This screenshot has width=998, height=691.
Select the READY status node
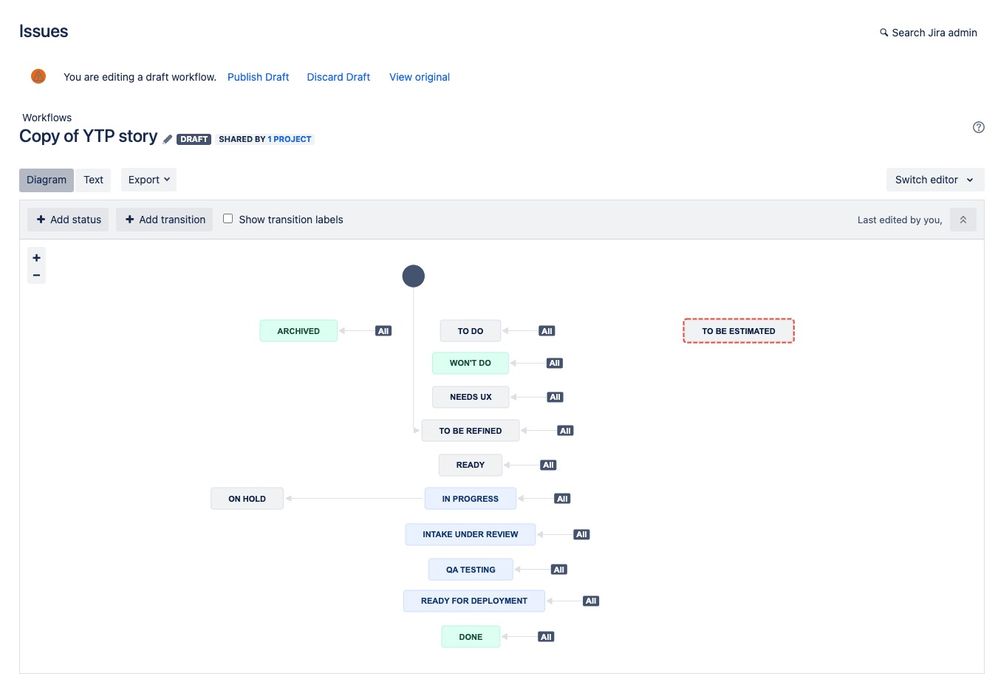pos(470,465)
